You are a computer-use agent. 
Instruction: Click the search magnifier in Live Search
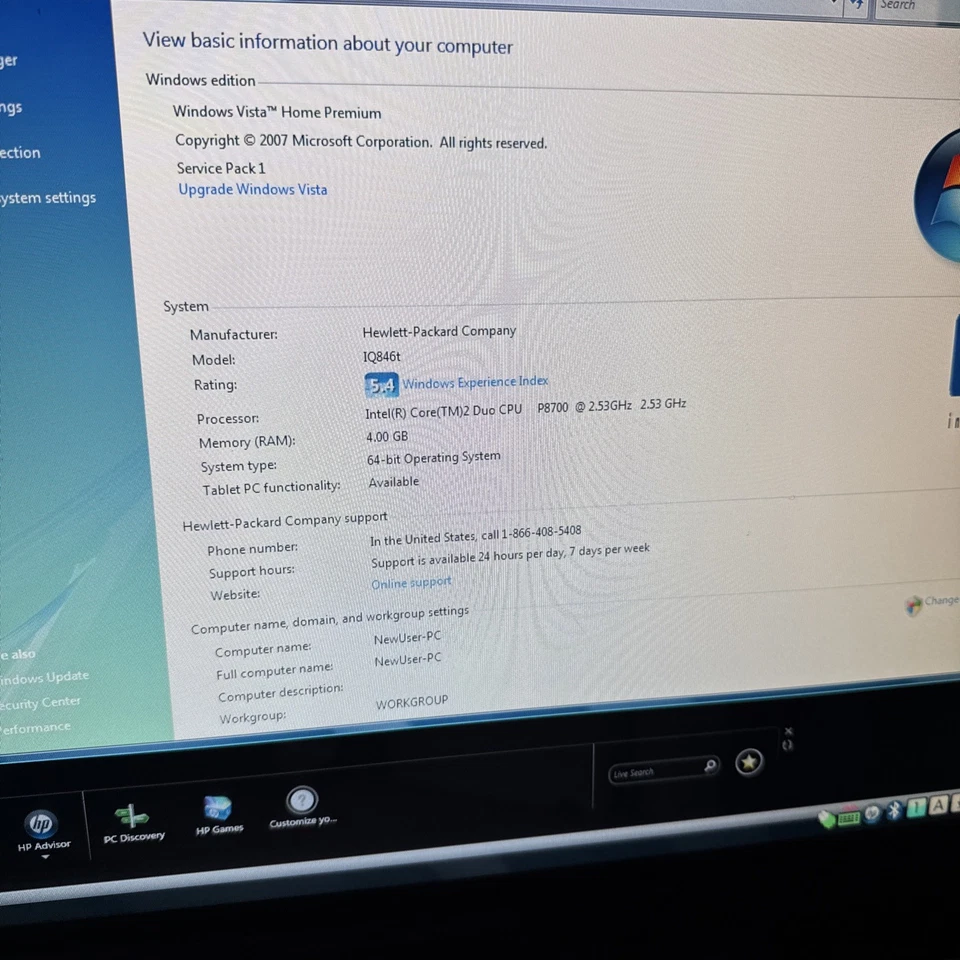coord(710,765)
